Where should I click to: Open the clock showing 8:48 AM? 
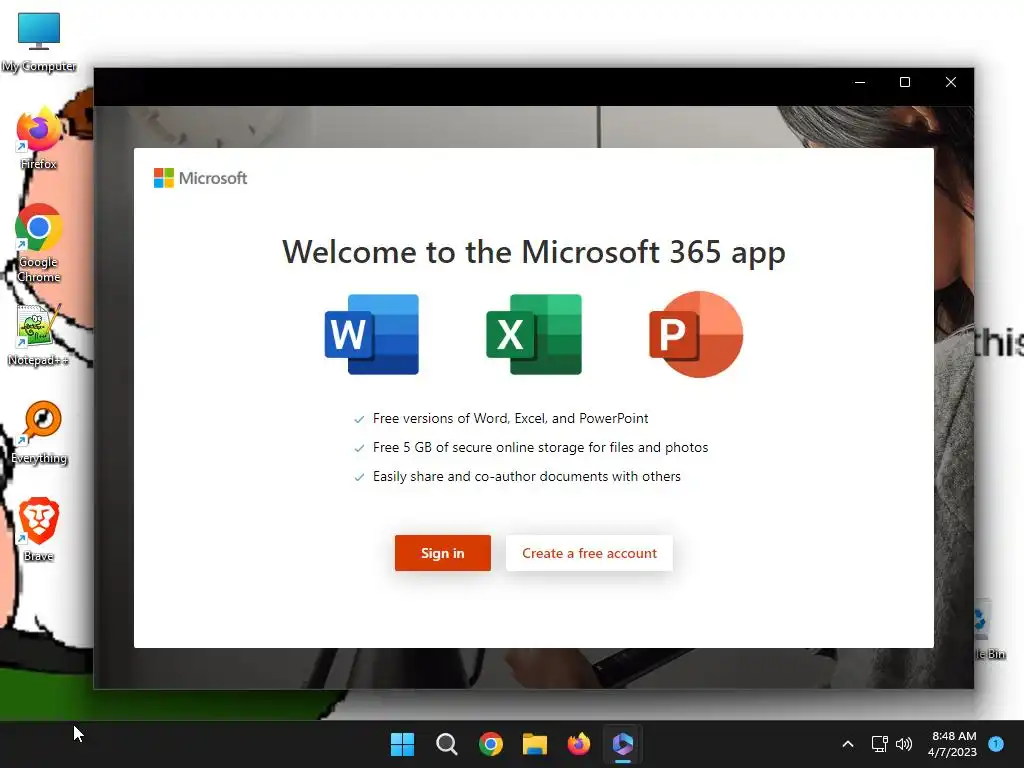(x=953, y=744)
